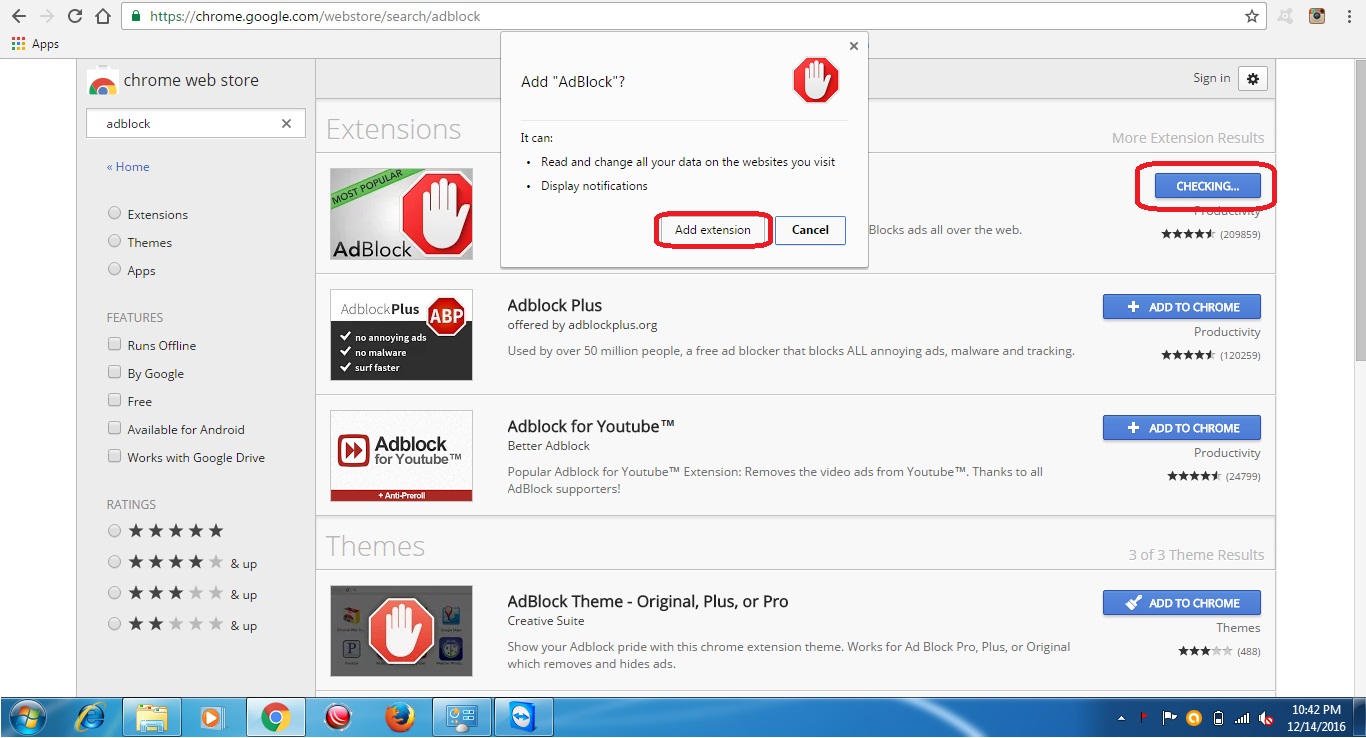Select the Extensions radio filter
The width and height of the screenshot is (1366, 738).
(x=114, y=213)
